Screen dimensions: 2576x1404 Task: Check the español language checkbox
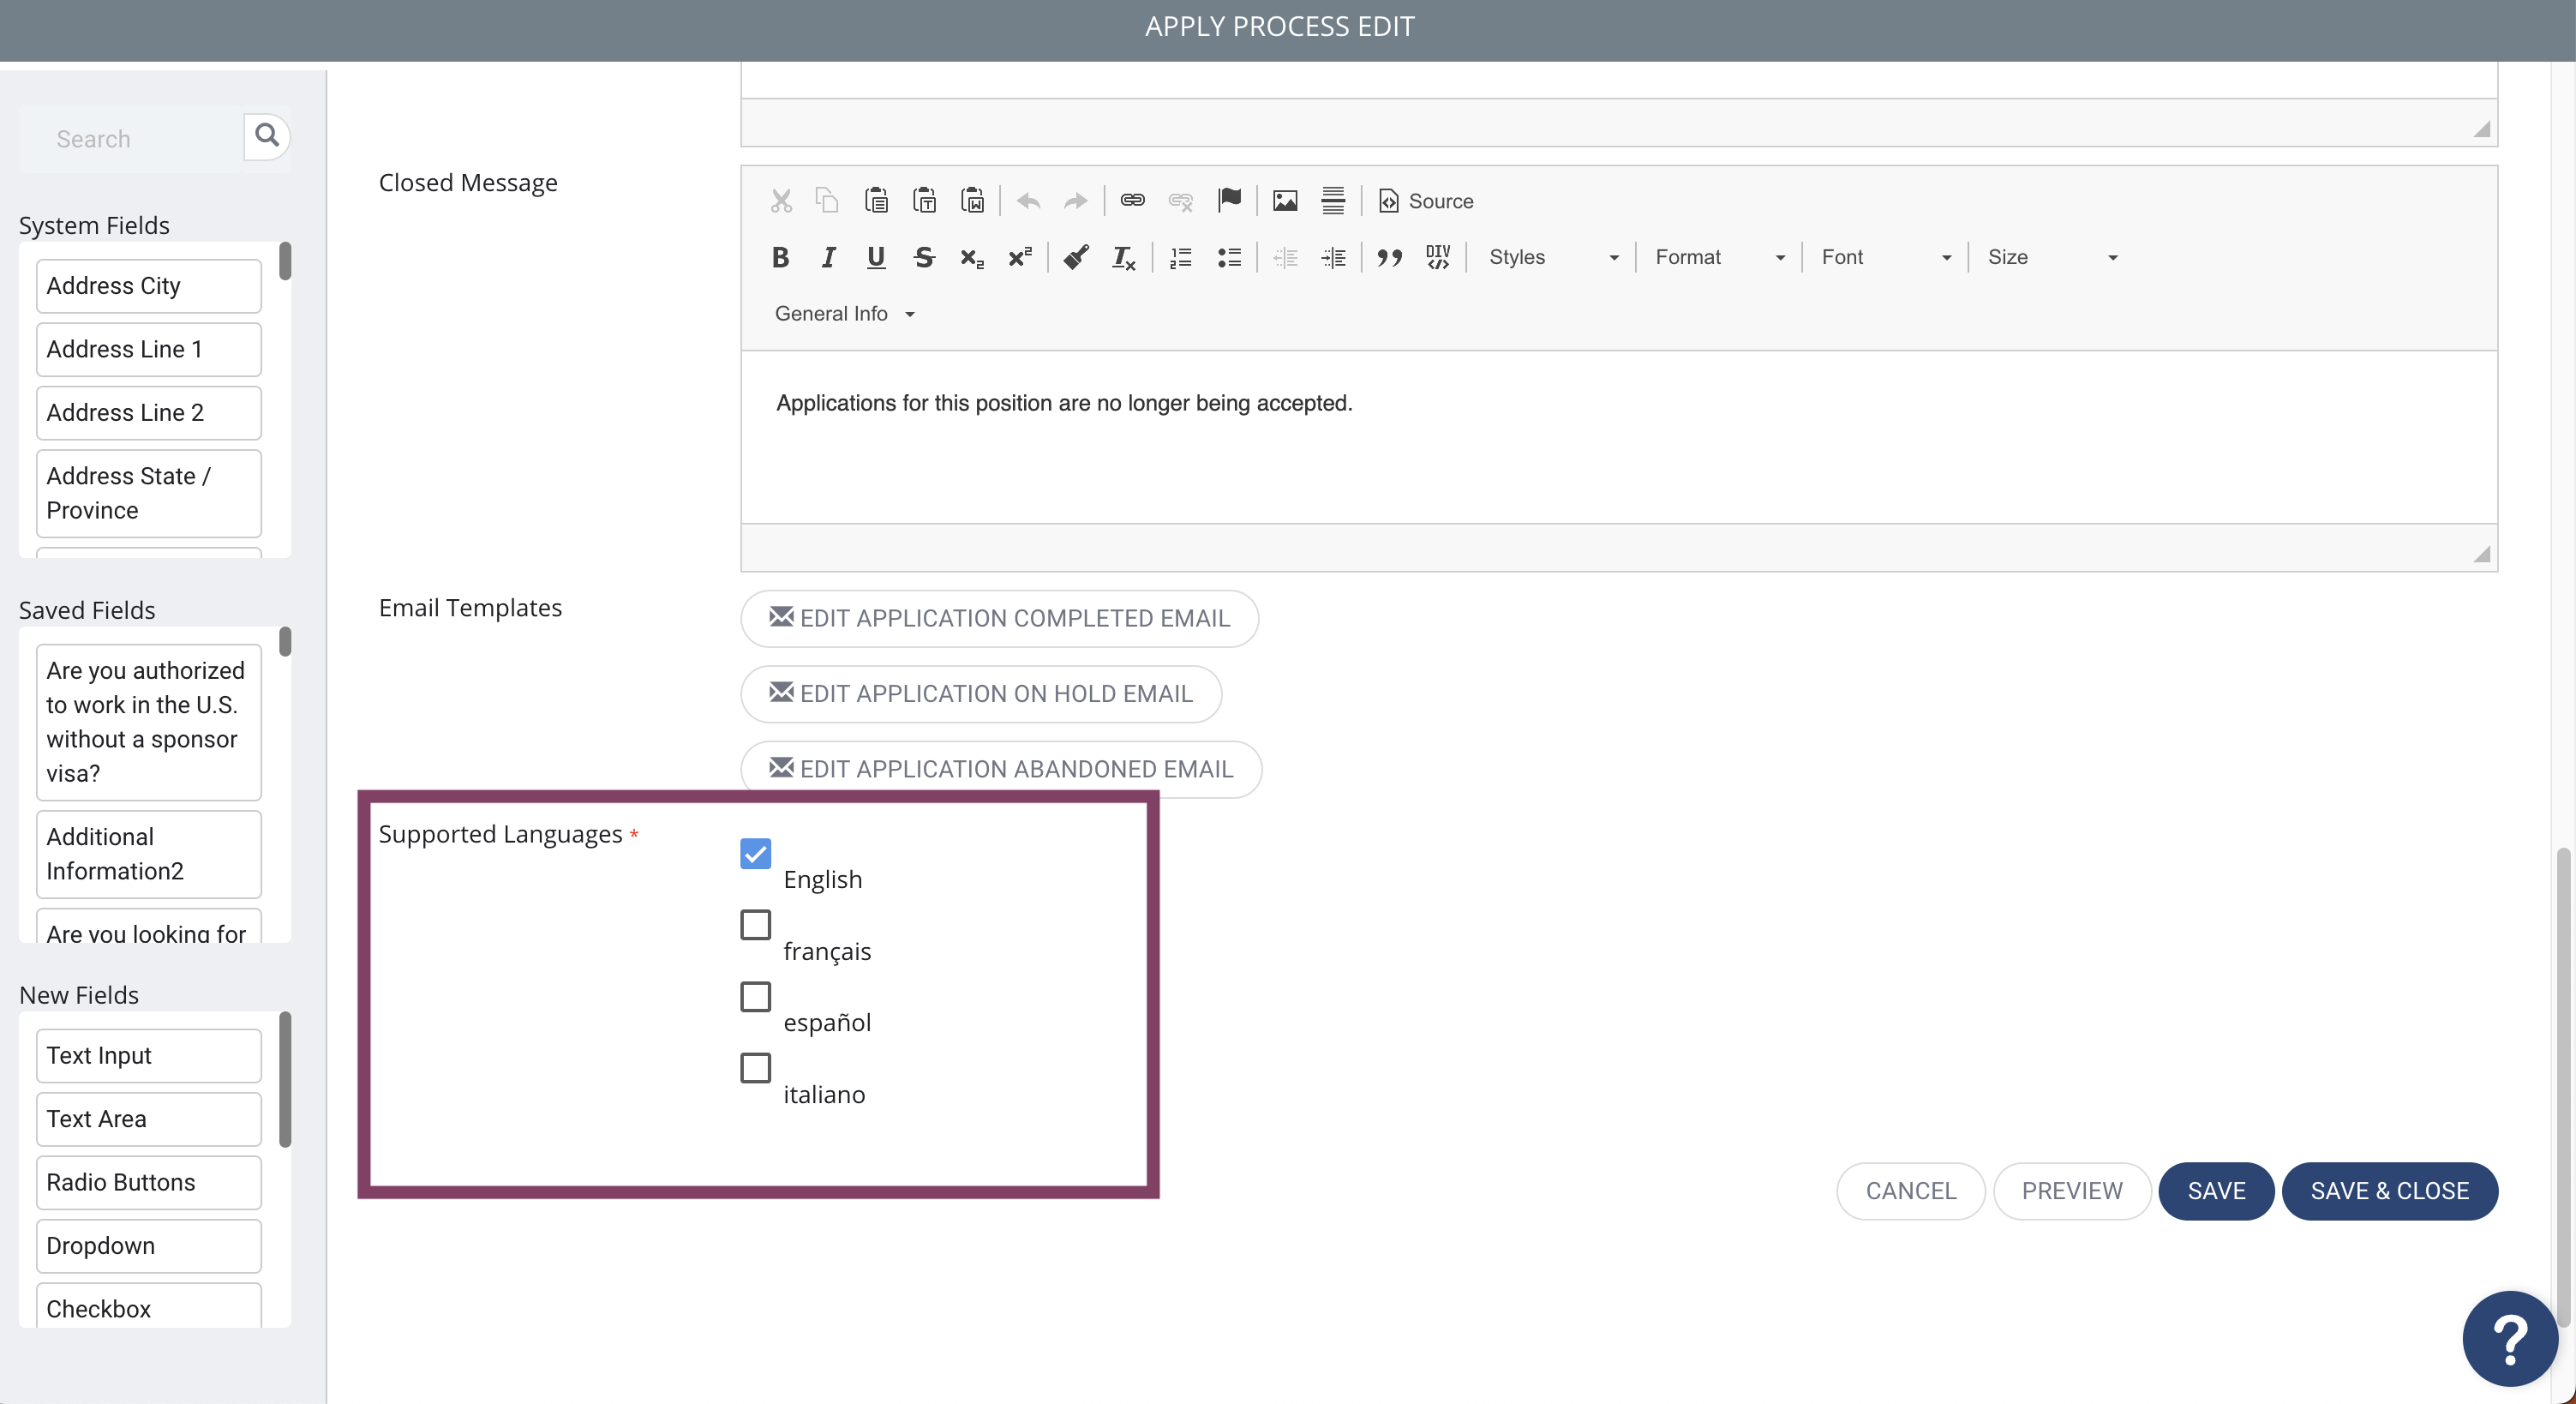click(x=756, y=996)
